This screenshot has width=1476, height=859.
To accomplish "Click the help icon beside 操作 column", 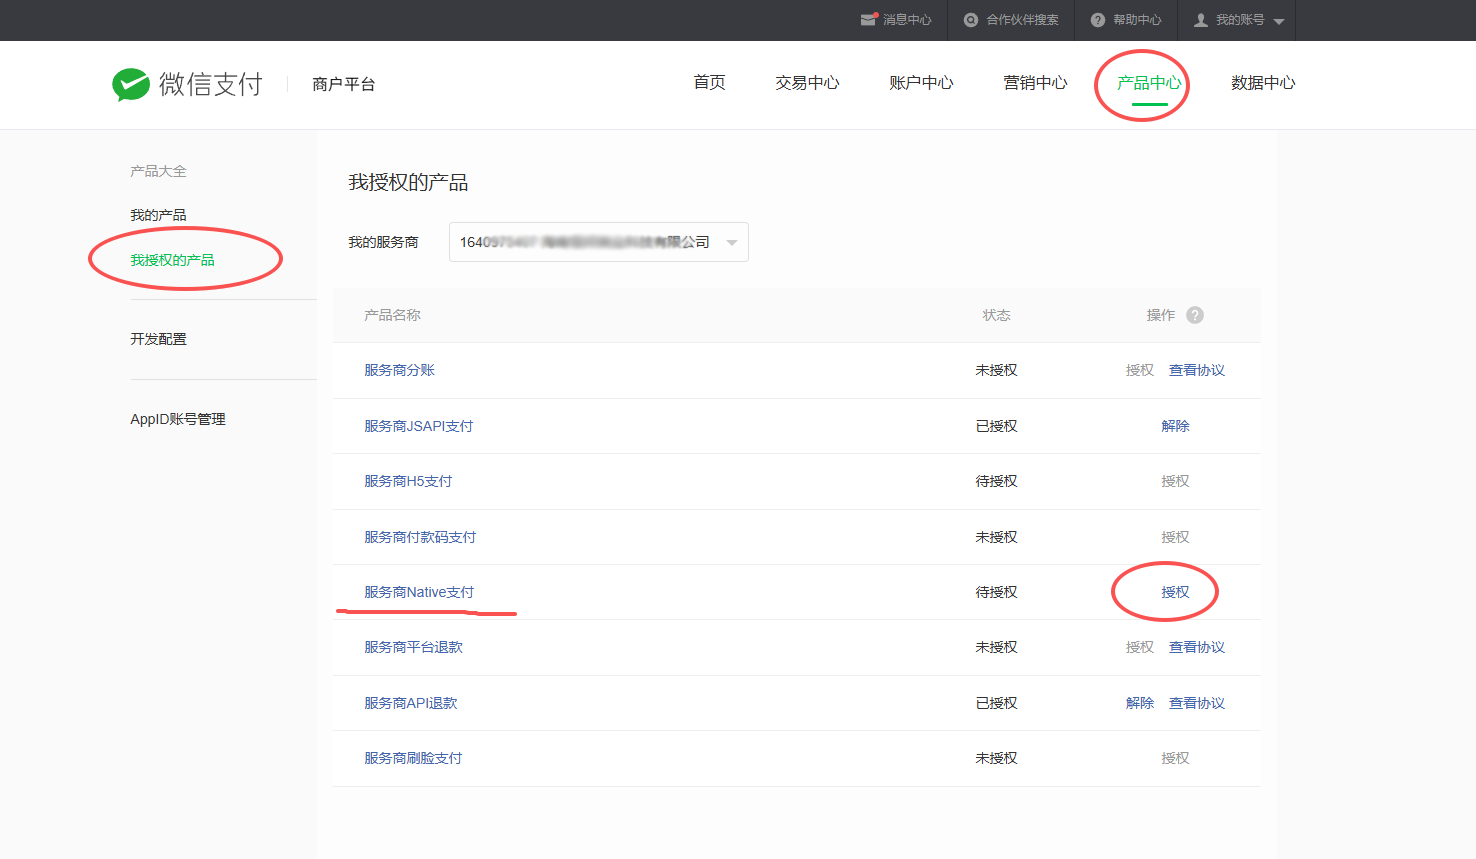I will (x=1195, y=315).
